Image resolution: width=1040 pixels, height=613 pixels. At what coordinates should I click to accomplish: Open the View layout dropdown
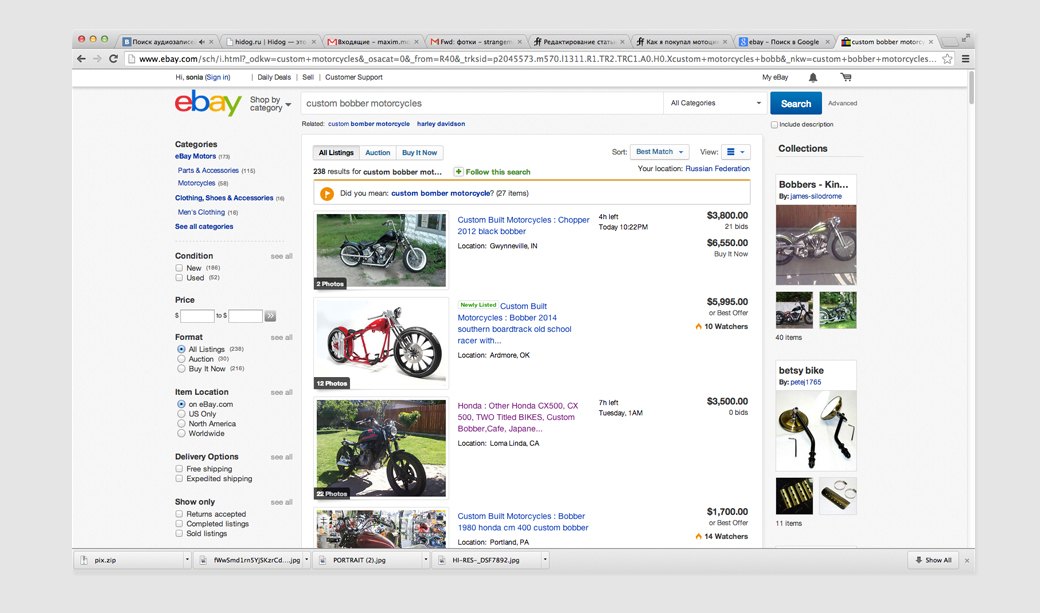[736, 152]
